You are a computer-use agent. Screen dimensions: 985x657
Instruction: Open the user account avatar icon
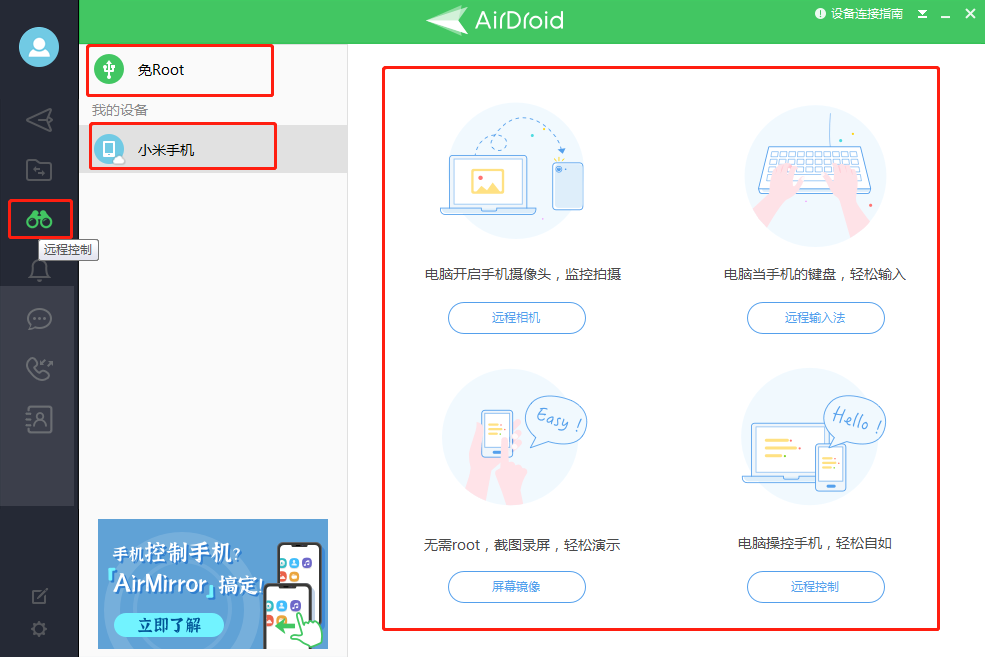[39, 46]
